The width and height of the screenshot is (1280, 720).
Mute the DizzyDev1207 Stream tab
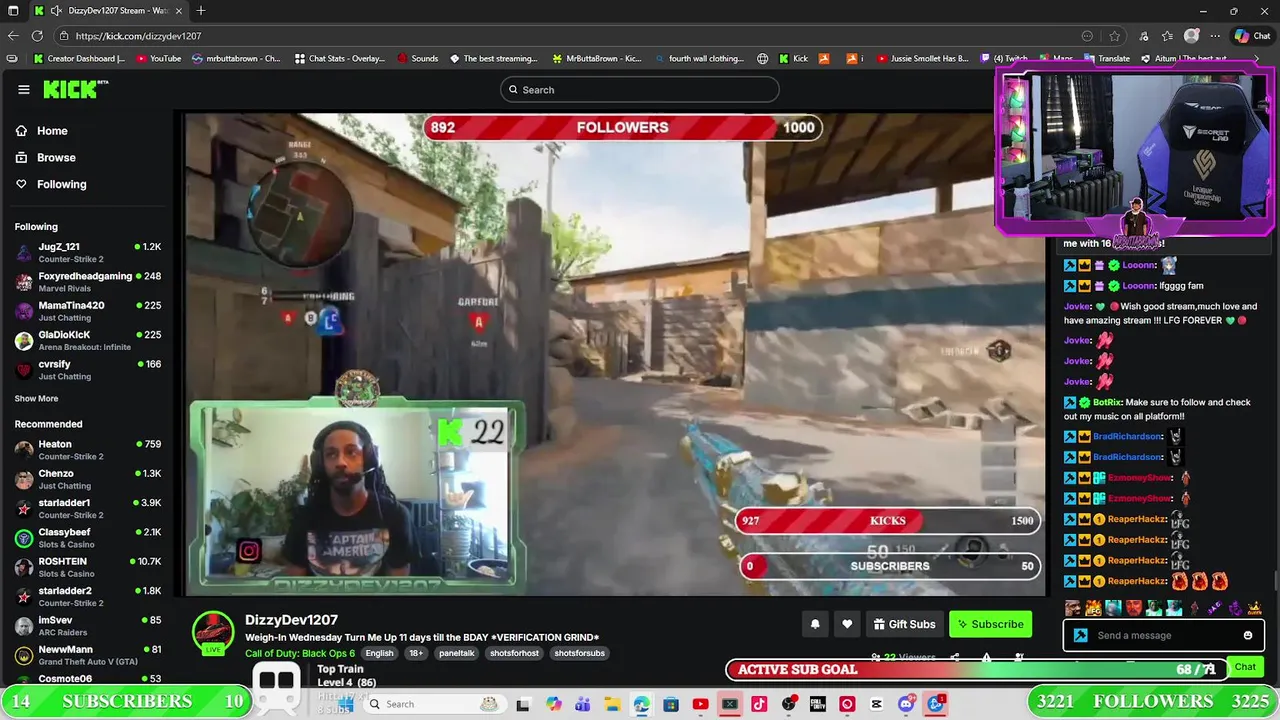[x=56, y=11]
